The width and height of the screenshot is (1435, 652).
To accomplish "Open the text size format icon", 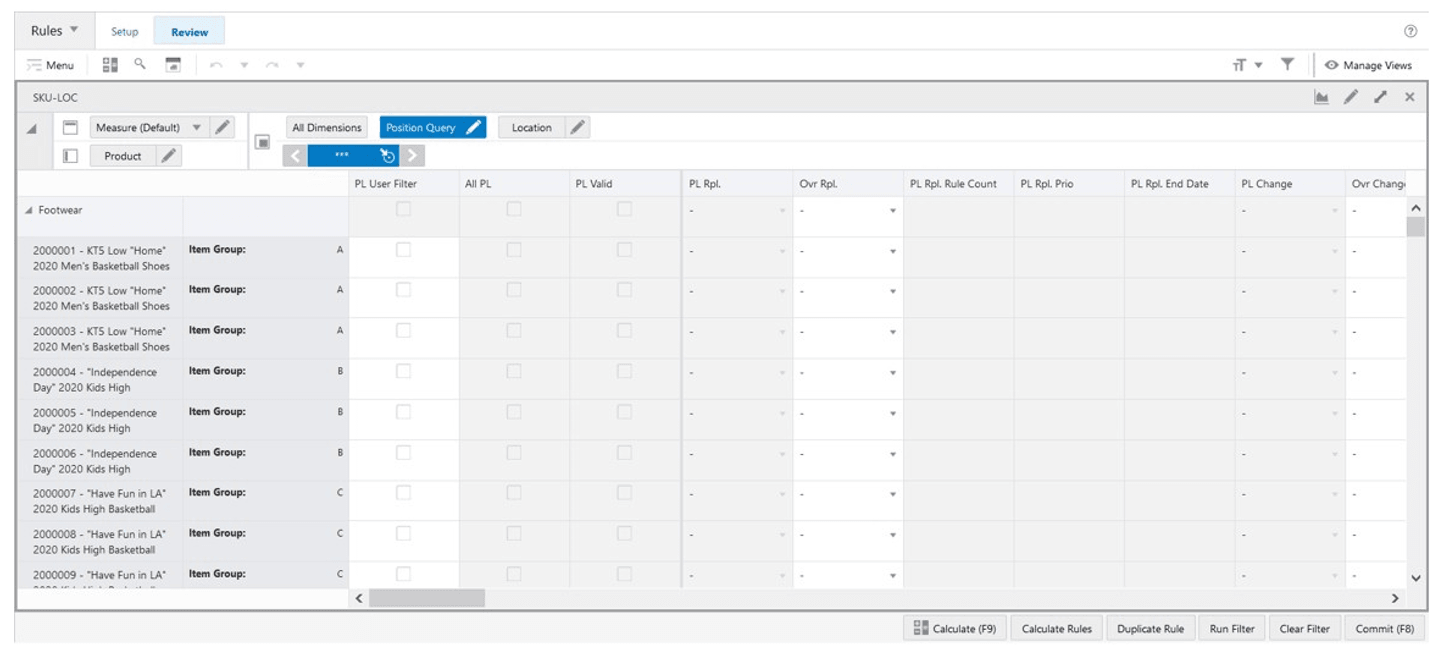I will click(1240, 65).
